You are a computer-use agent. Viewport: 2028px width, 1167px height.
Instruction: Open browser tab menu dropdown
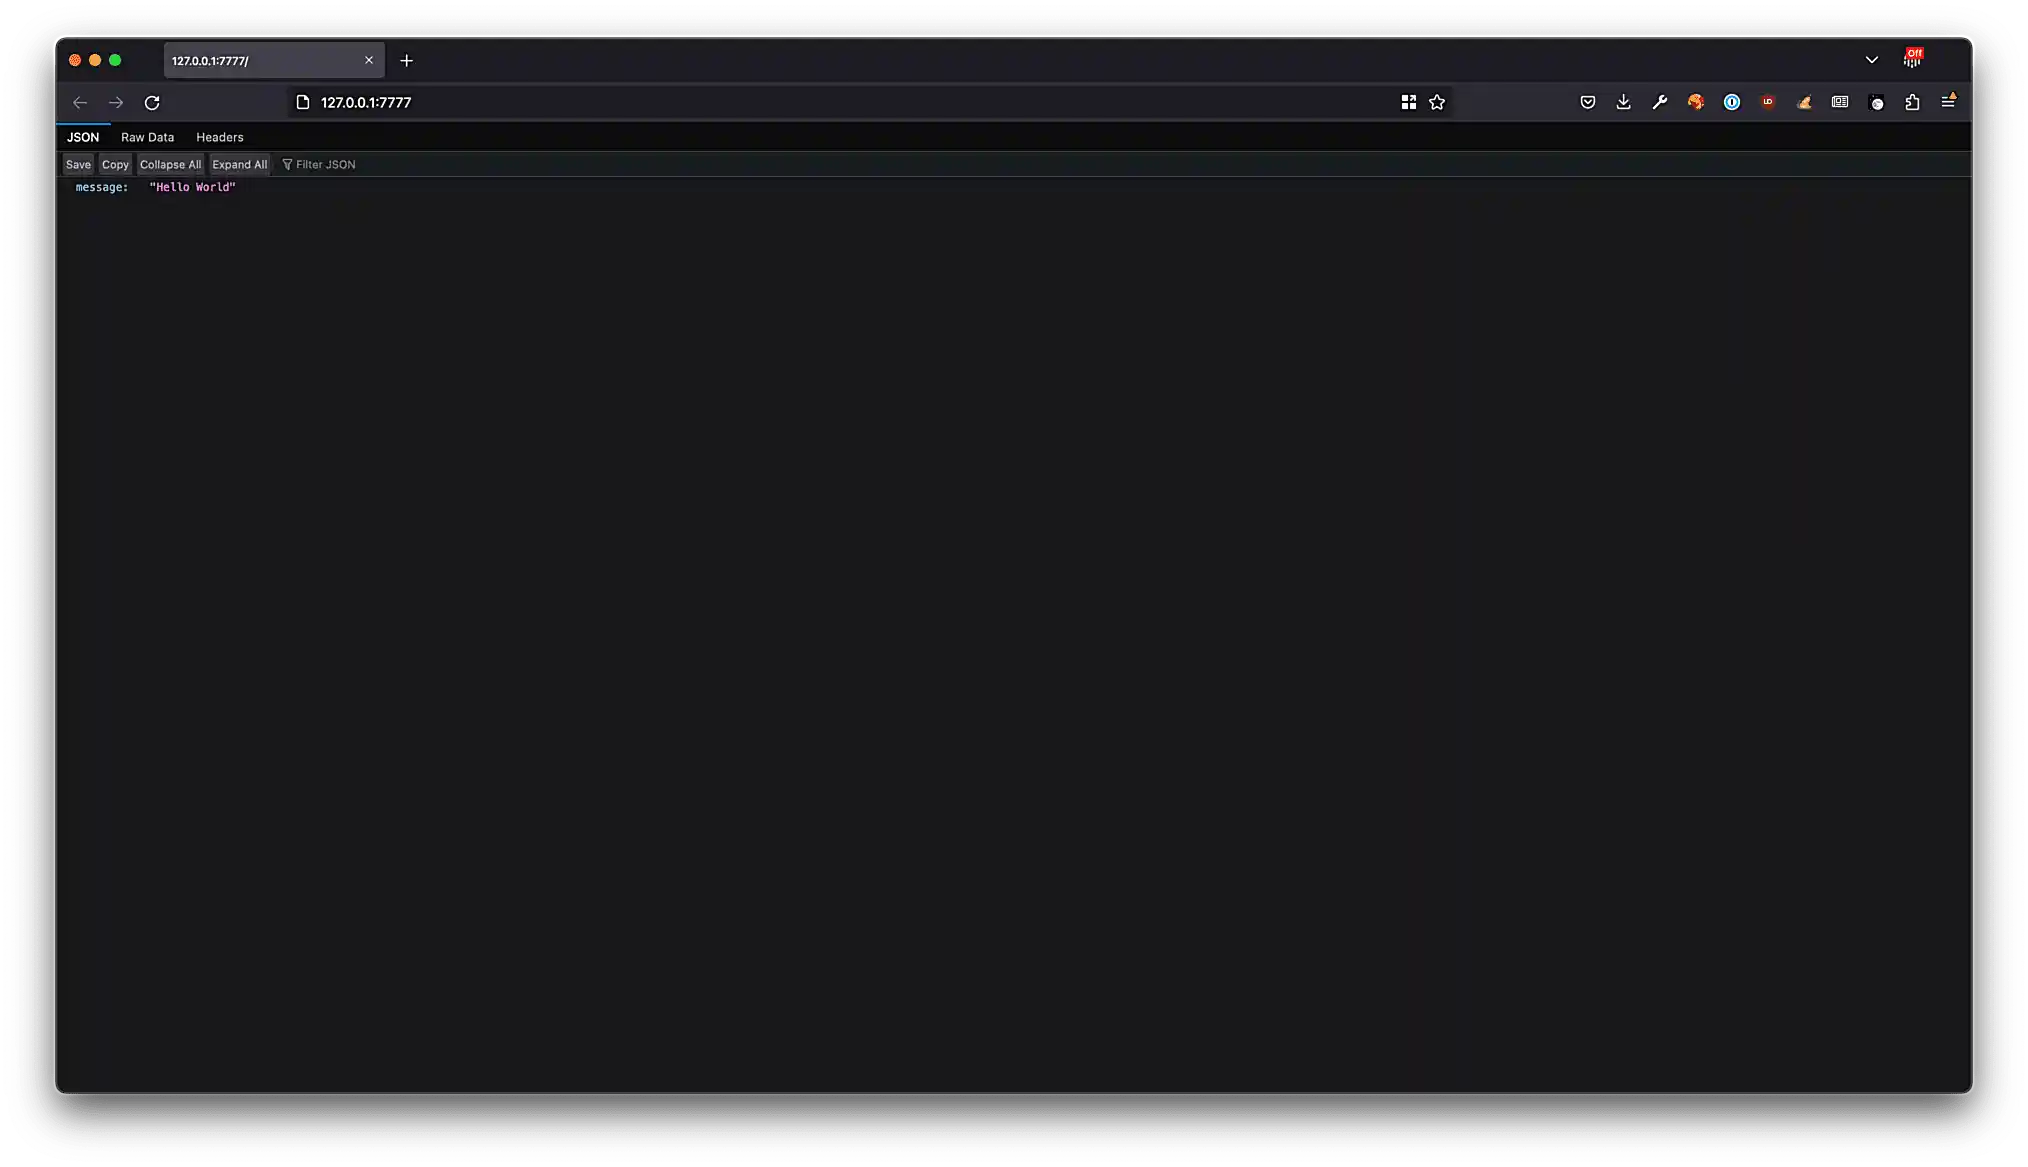[1871, 58]
